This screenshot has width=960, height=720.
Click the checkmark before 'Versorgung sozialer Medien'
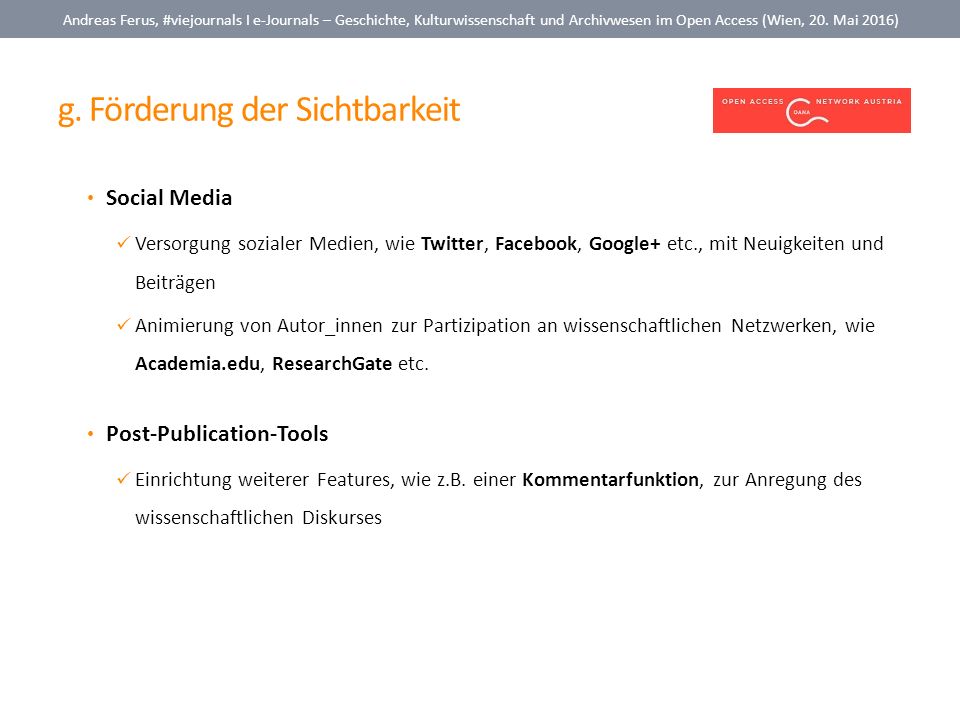(123, 242)
